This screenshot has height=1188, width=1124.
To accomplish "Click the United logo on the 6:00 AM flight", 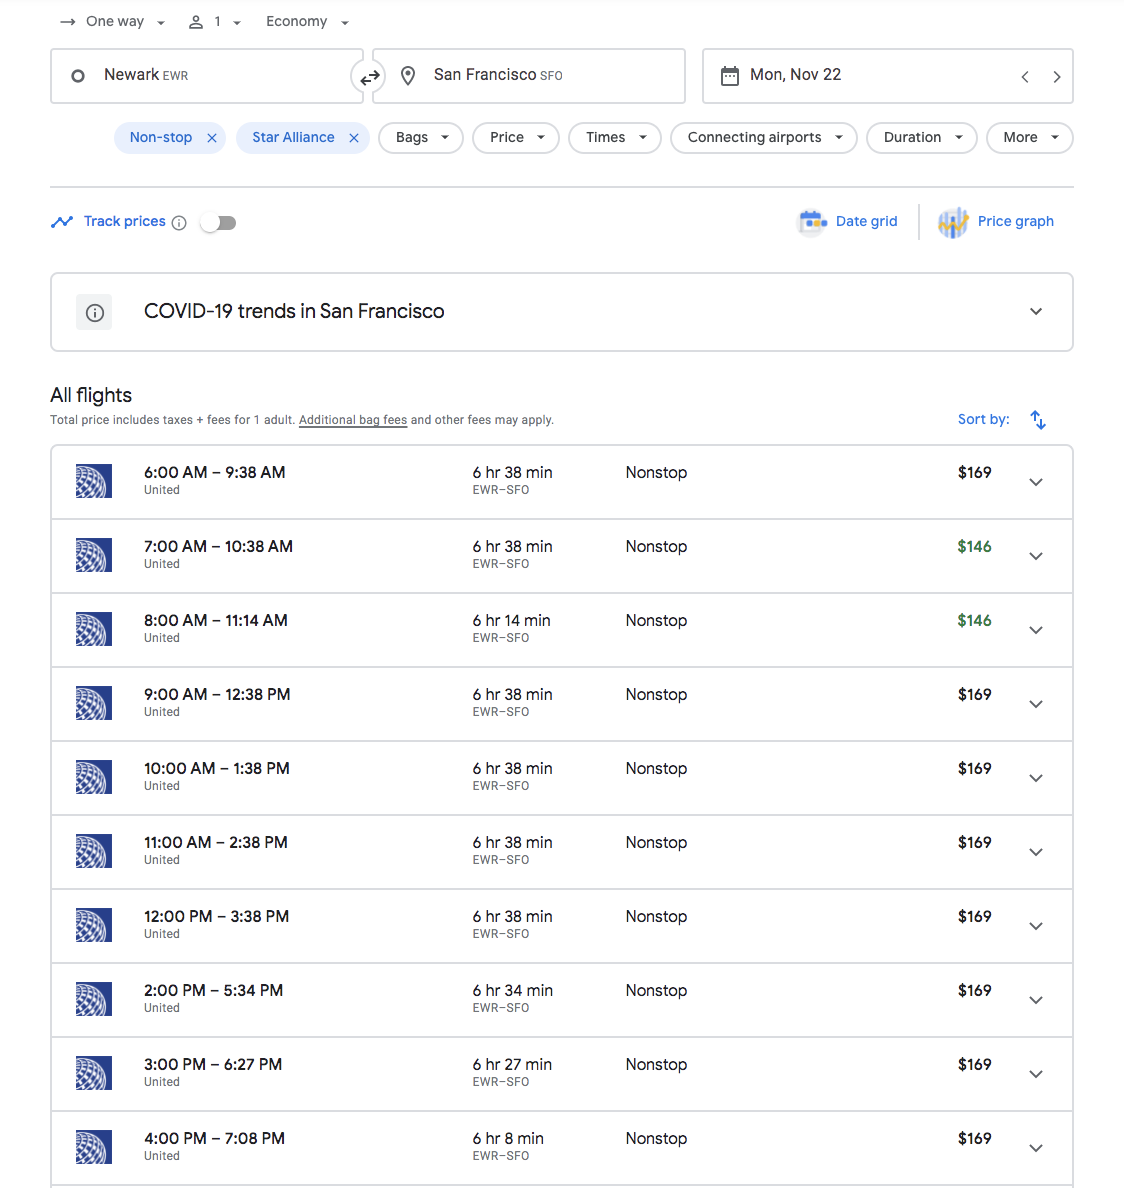I will [x=93, y=481].
